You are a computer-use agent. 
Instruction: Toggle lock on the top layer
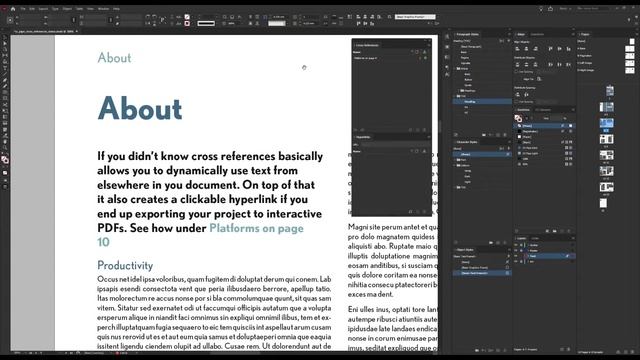tap(521, 245)
